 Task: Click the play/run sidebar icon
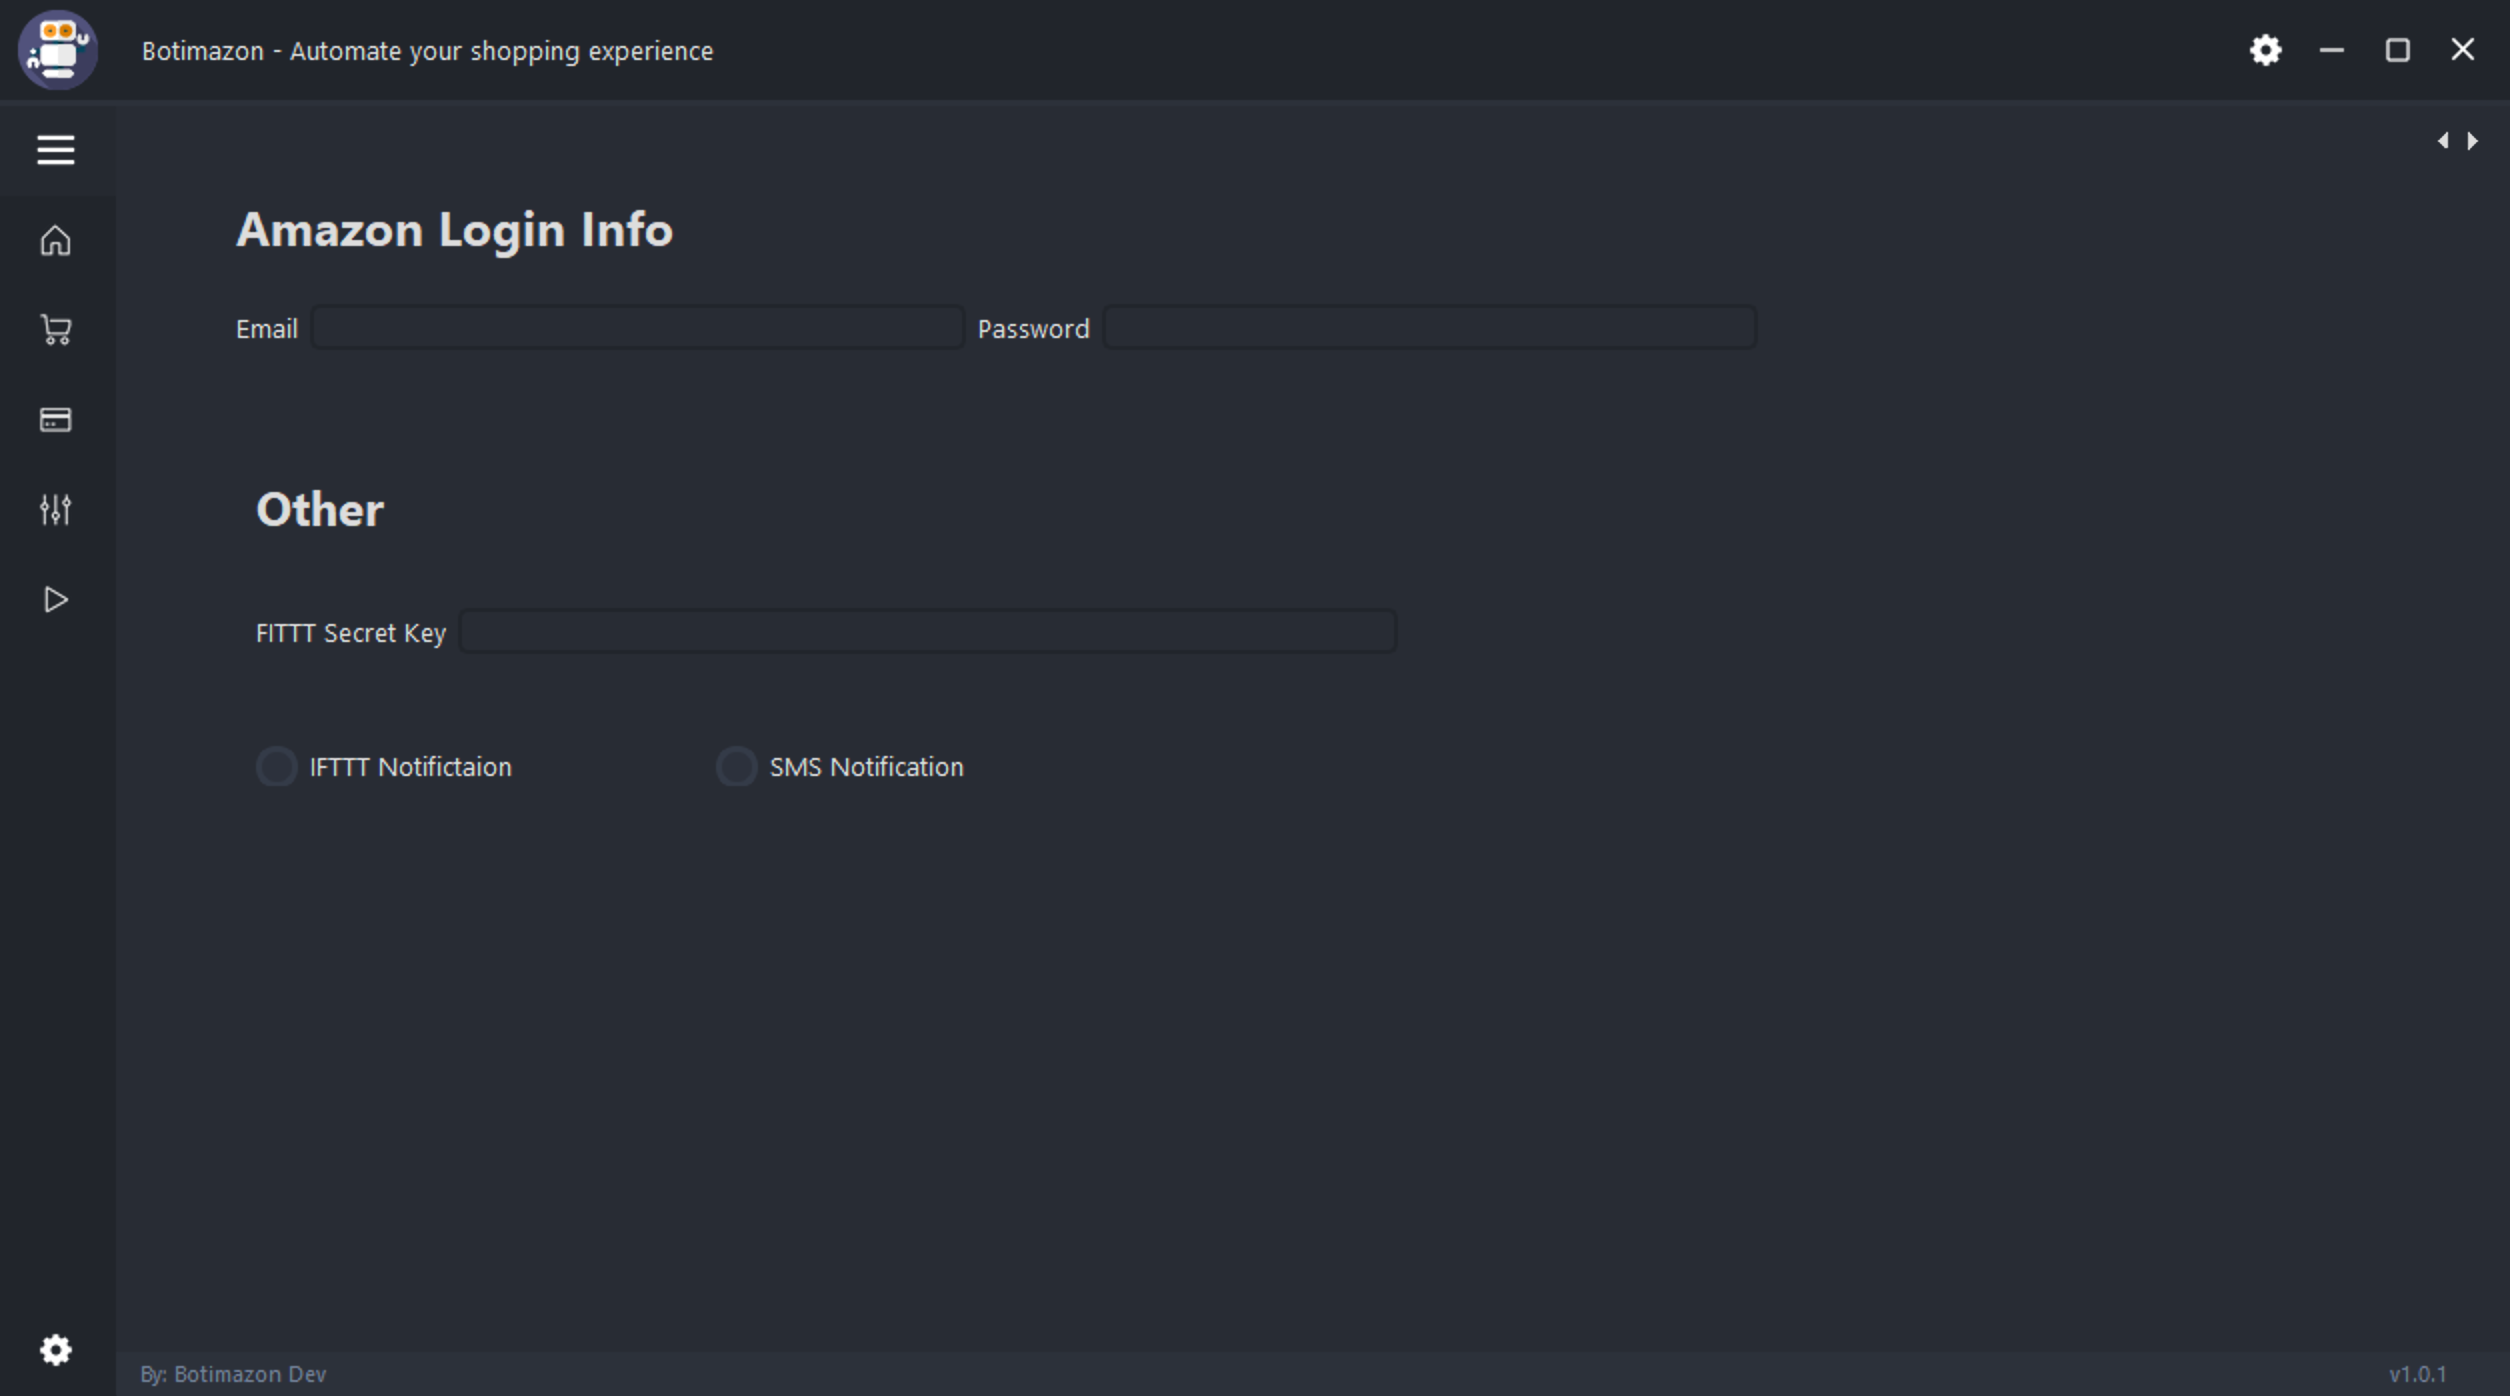pyautogui.click(x=56, y=600)
